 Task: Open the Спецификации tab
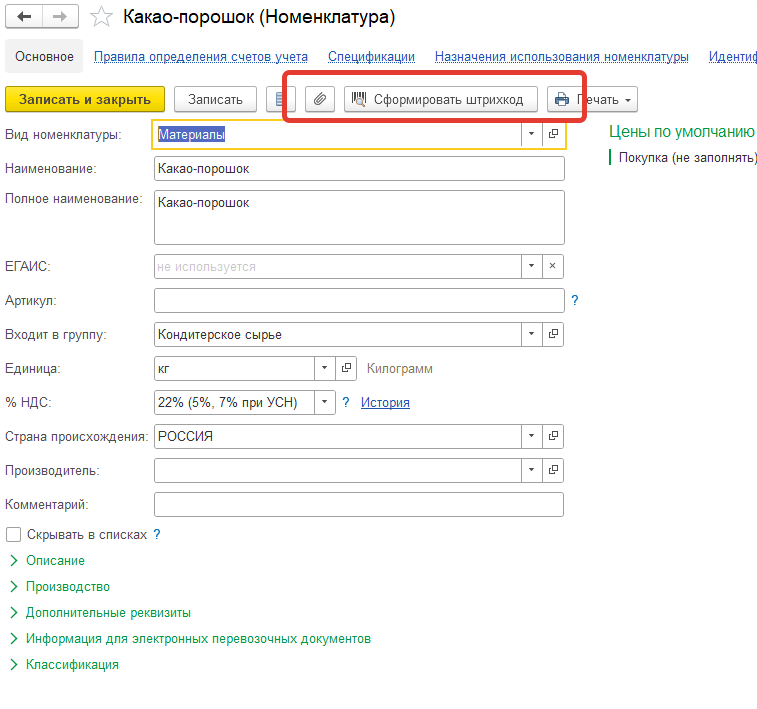[x=371, y=56]
